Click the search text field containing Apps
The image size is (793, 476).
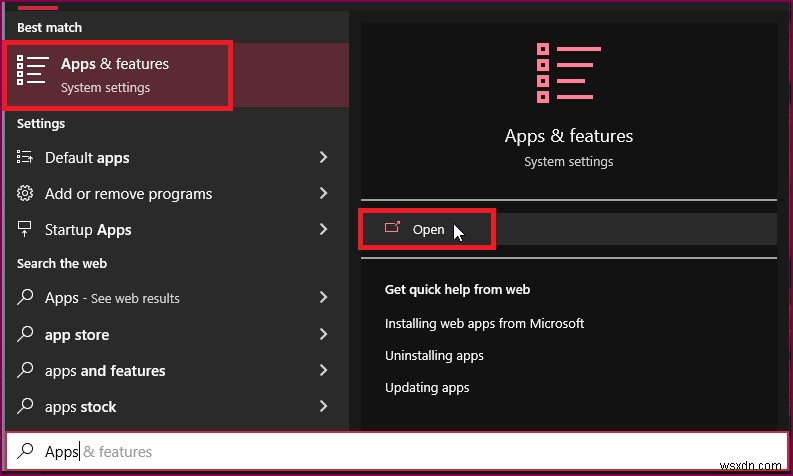[x=397, y=451]
